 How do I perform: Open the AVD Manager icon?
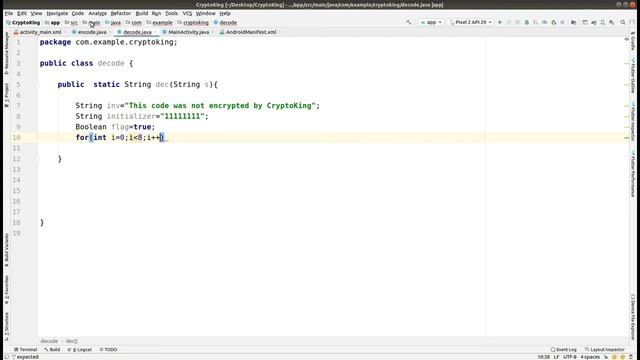click(602, 22)
